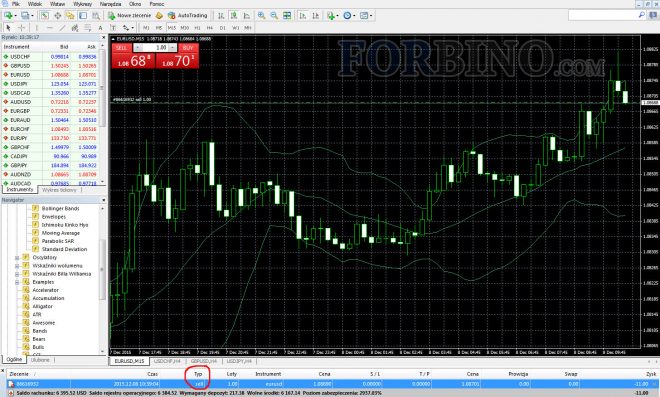Image resolution: width=660 pixels, height=397 pixels.
Task: Select the text label tool A
Action: click(100, 28)
